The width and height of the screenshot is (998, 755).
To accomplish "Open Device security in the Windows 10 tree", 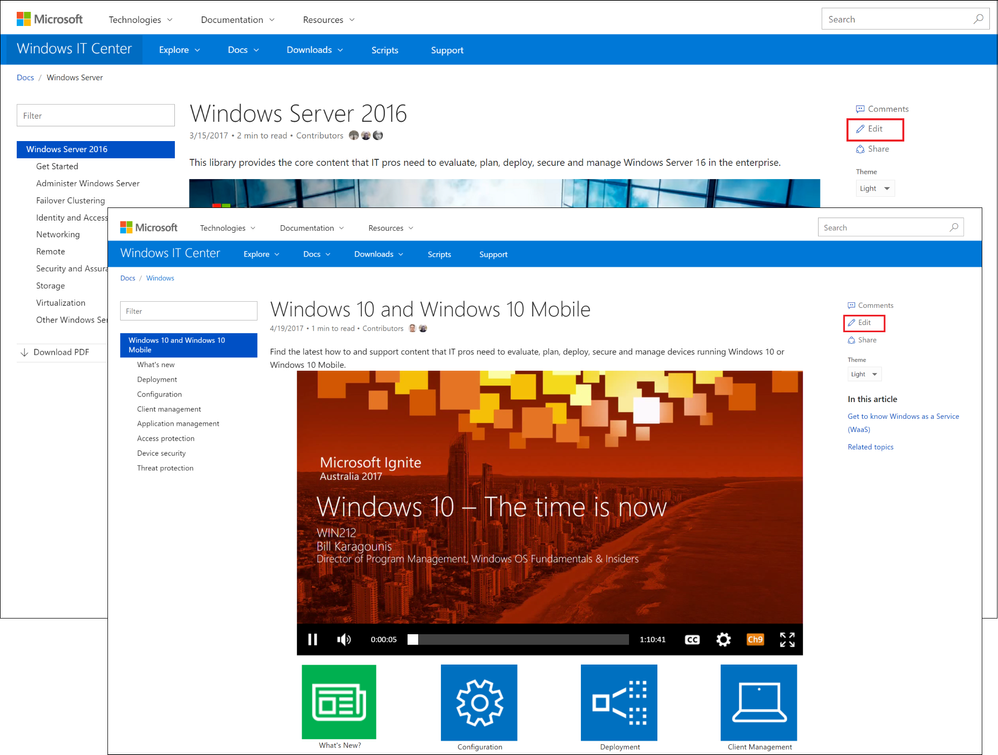I will (161, 453).
